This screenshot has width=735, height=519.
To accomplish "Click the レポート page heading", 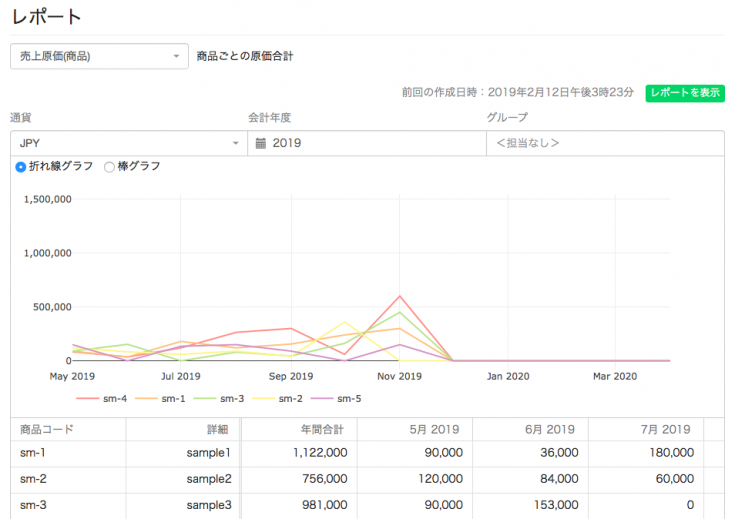I will pyautogui.click(x=46, y=17).
